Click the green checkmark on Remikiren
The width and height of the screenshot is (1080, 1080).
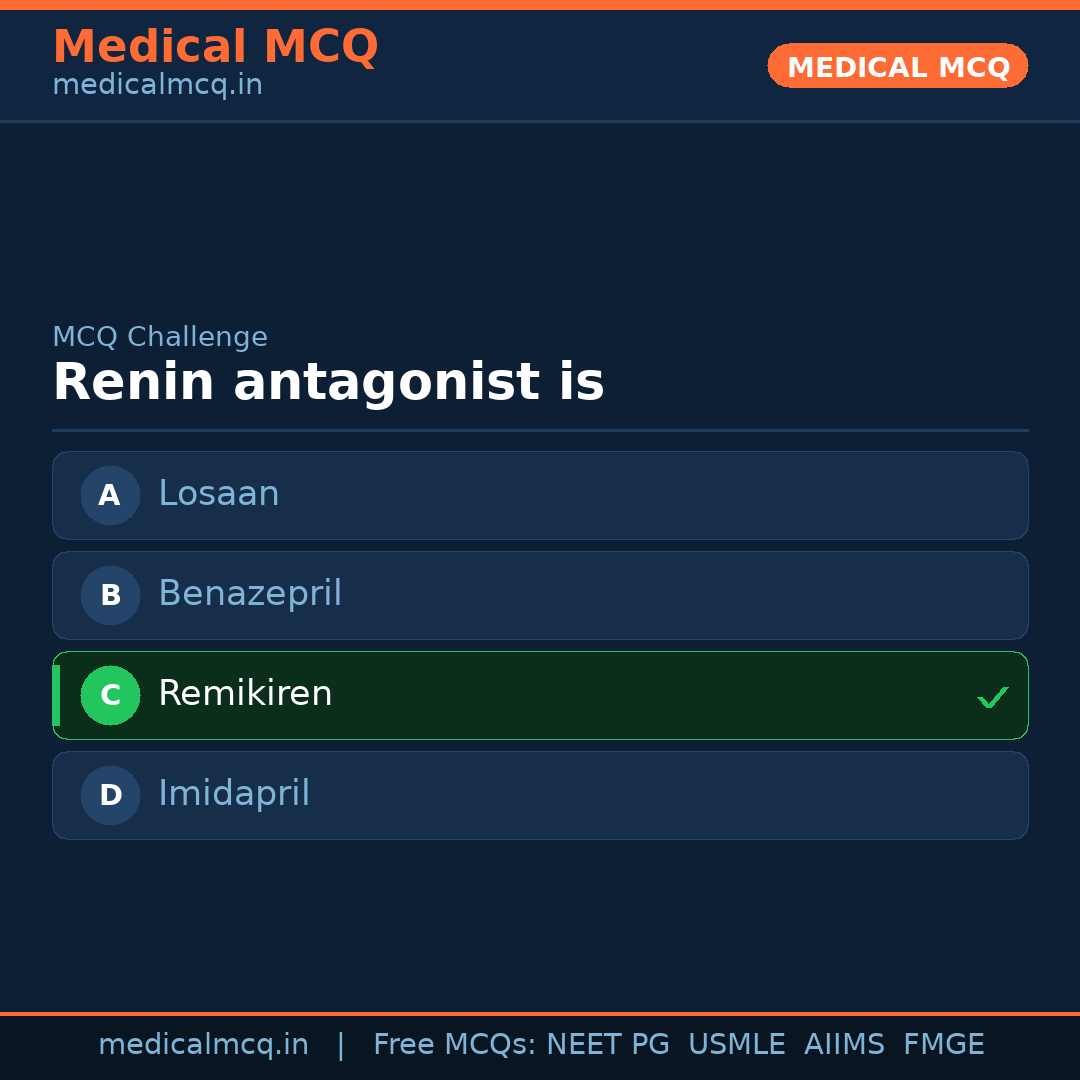point(993,696)
